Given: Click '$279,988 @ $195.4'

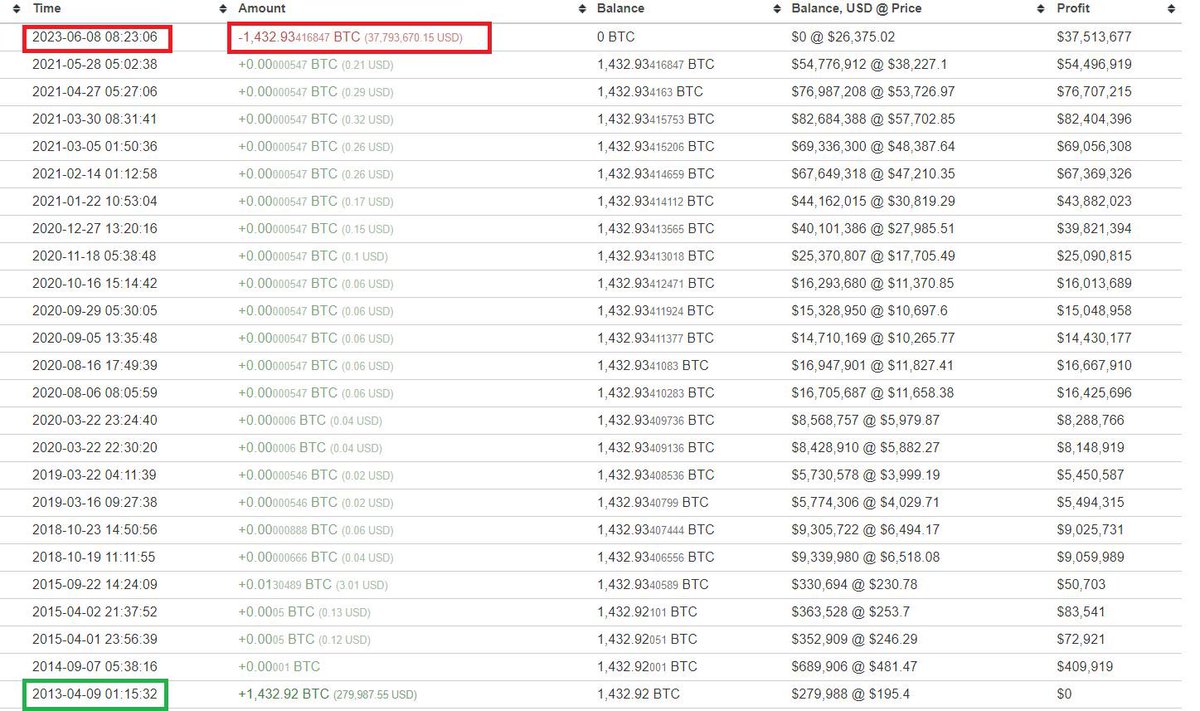Looking at the screenshot, I should pyautogui.click(x=850, y=693).
